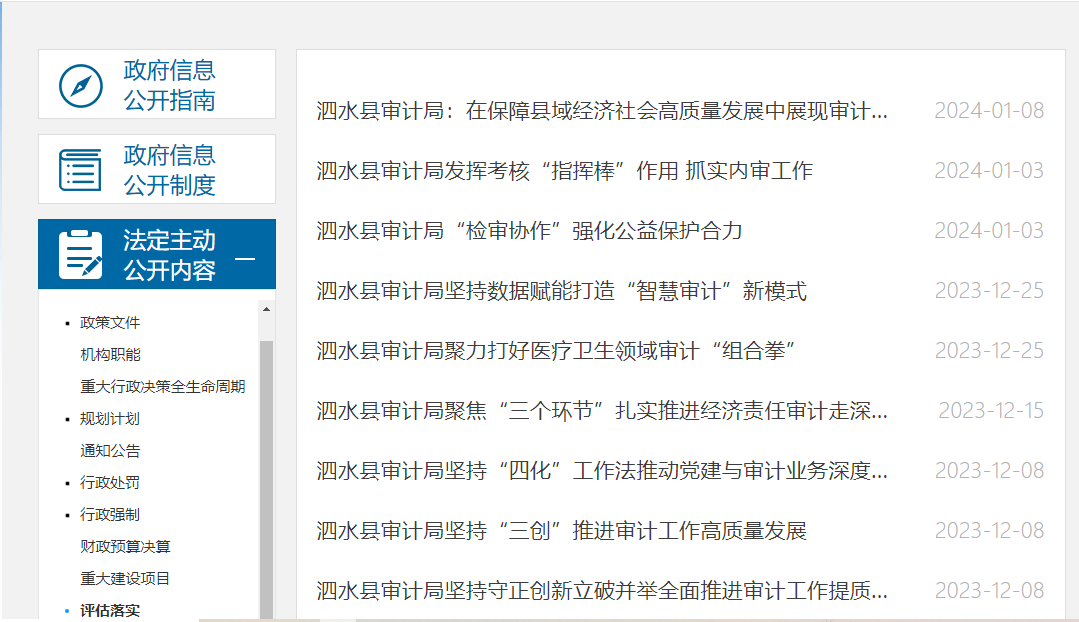
Task: Open article 聚力打好医疗卫生领域审计“组合拳”
Action: pyautogui.click(x=556, y=350)
